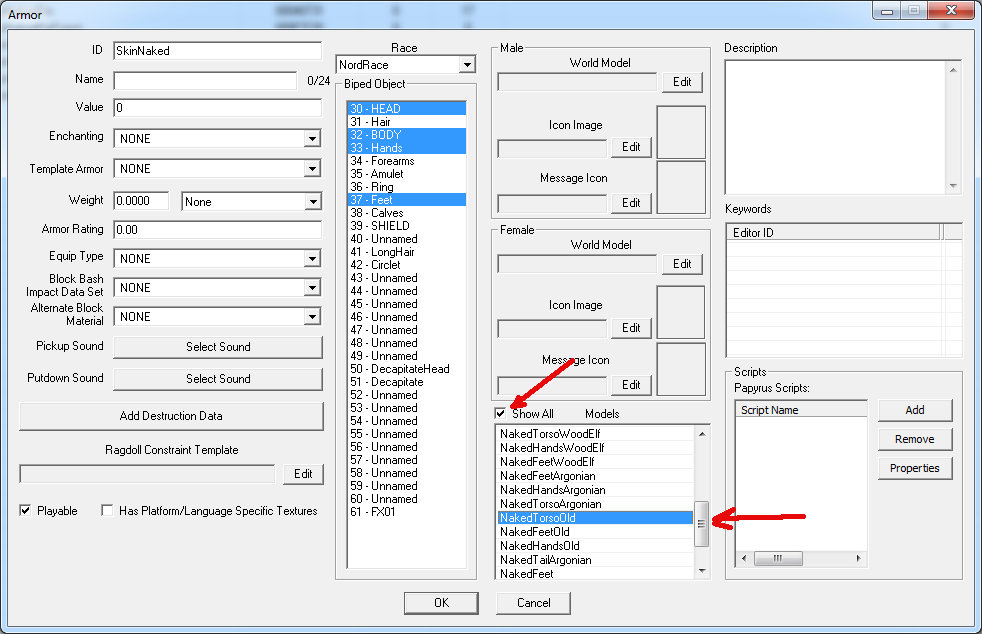982x634 pixels.
Task: Select NakedFeetArgonian model
Action: pyautogui.click(x=596, y=476)
